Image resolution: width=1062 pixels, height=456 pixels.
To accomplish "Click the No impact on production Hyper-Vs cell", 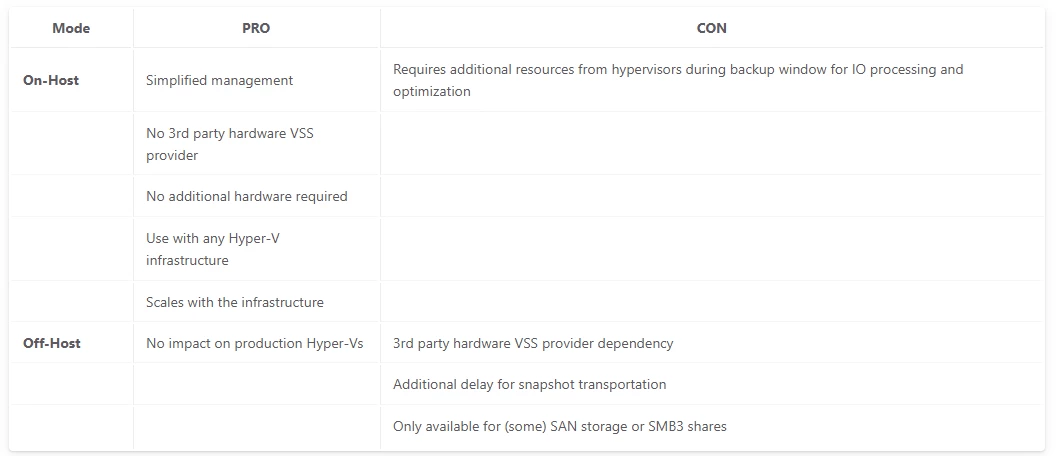I will 255,343.
